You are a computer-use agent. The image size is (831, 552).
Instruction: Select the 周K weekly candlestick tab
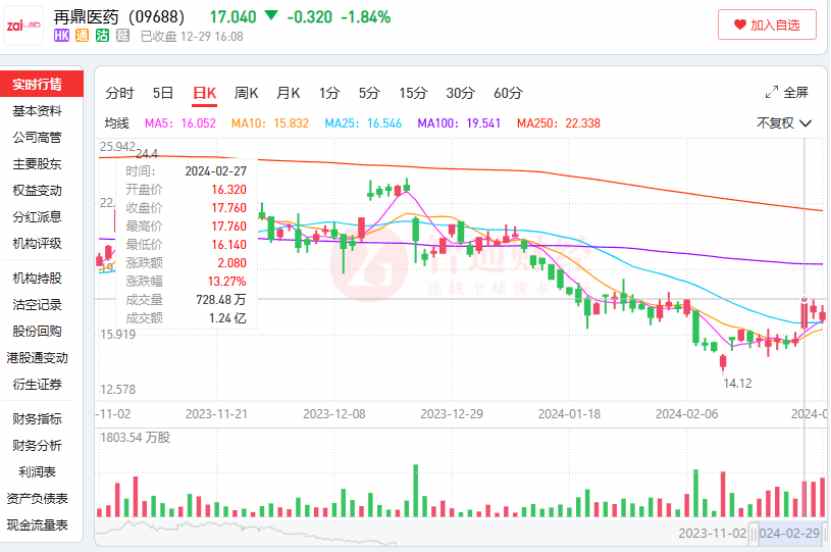tap(246, 93)
